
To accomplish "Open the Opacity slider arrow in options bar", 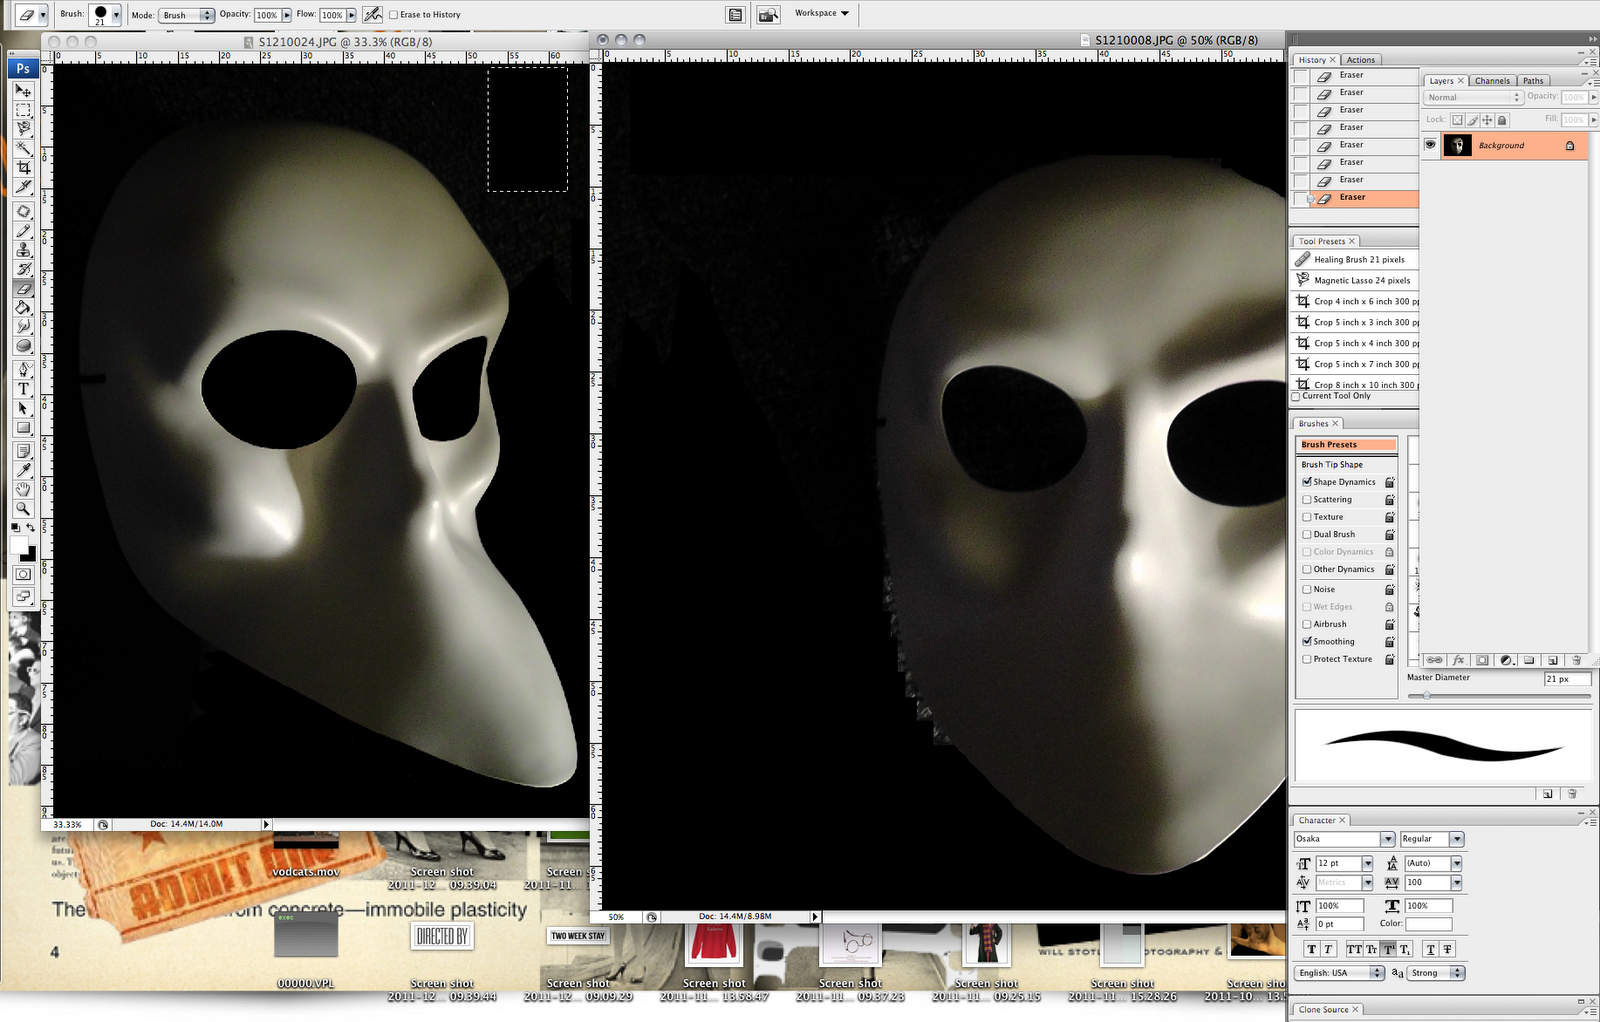I will pos(287,15).
